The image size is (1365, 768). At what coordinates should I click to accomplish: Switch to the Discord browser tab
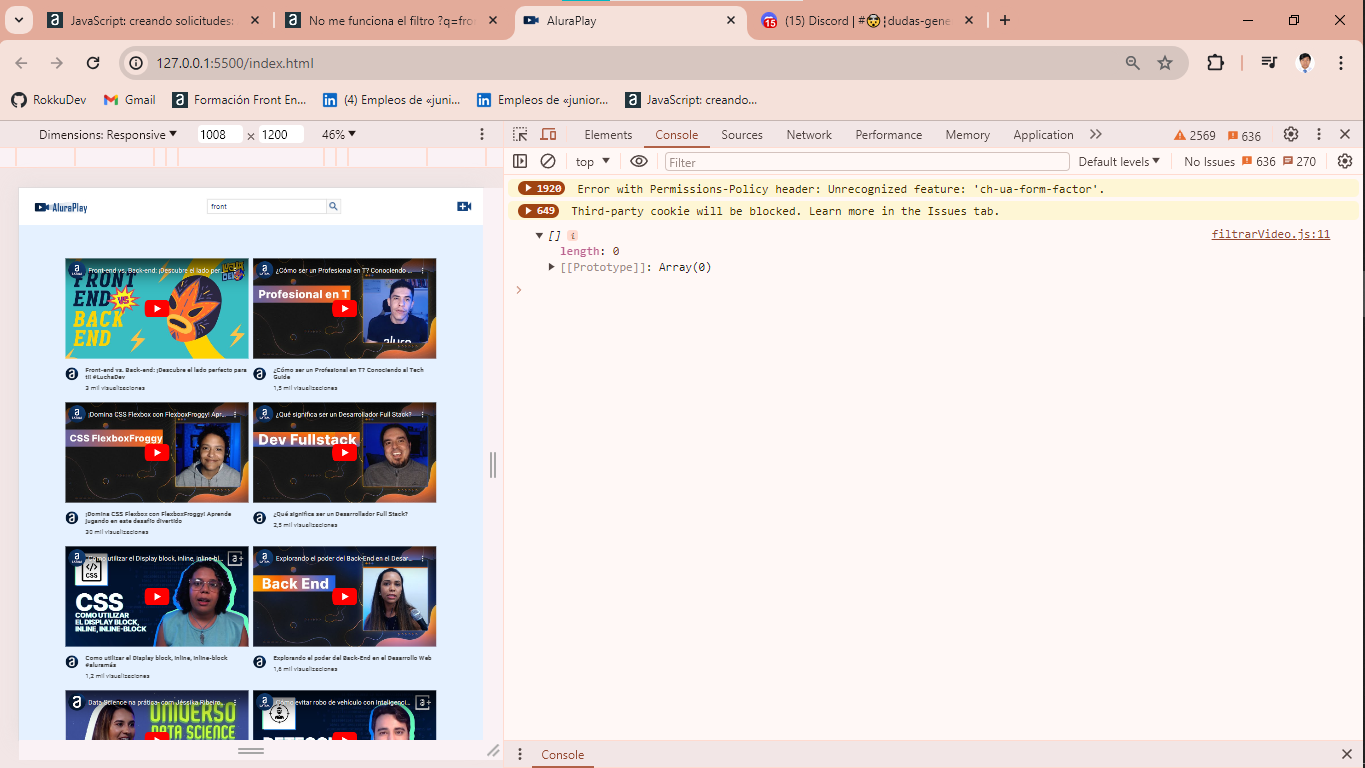click(x=866, y=20)
